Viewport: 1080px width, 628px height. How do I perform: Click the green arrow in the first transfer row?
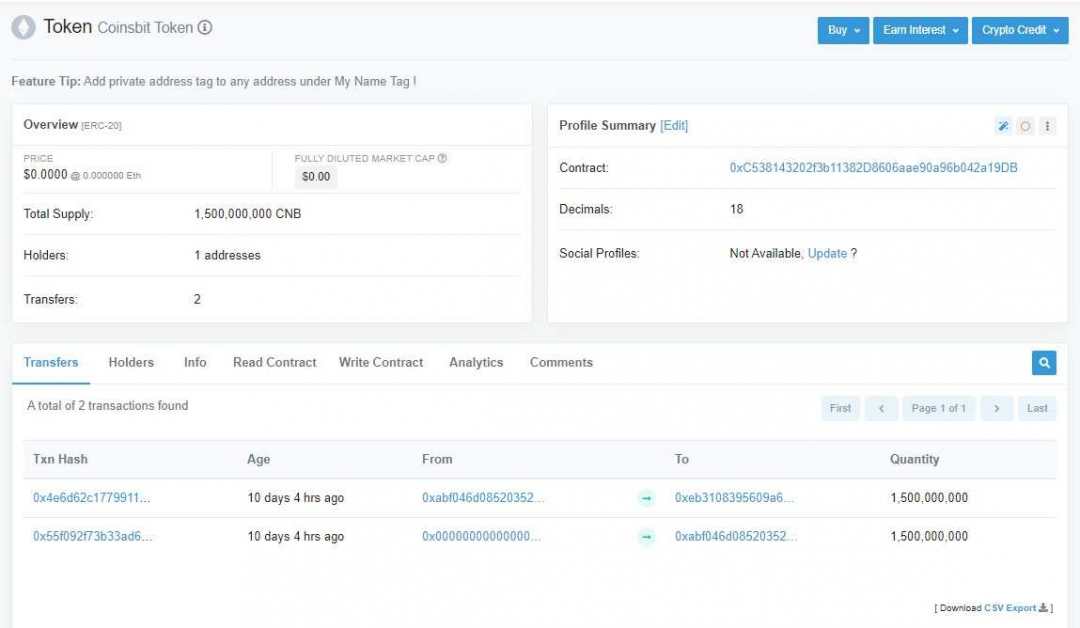(x=646, y=498)
